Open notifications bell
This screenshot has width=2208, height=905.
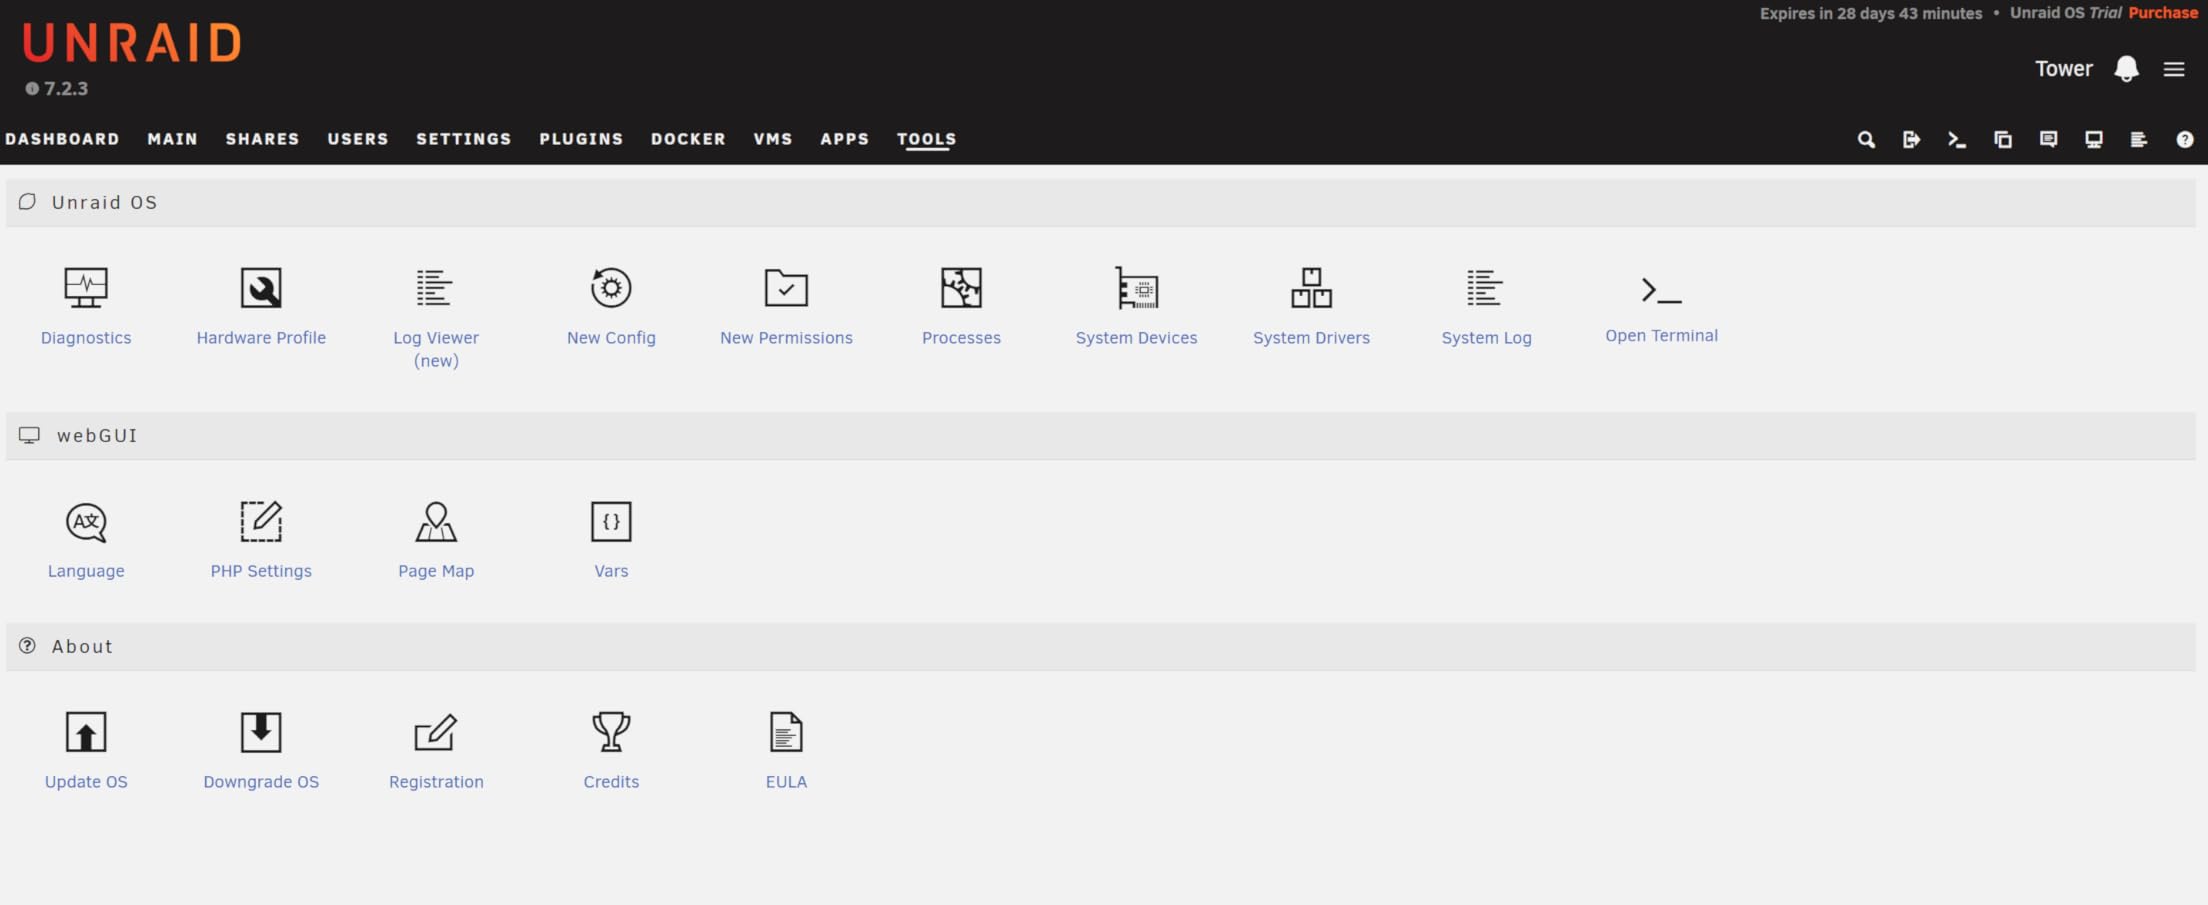(2126, 69)
